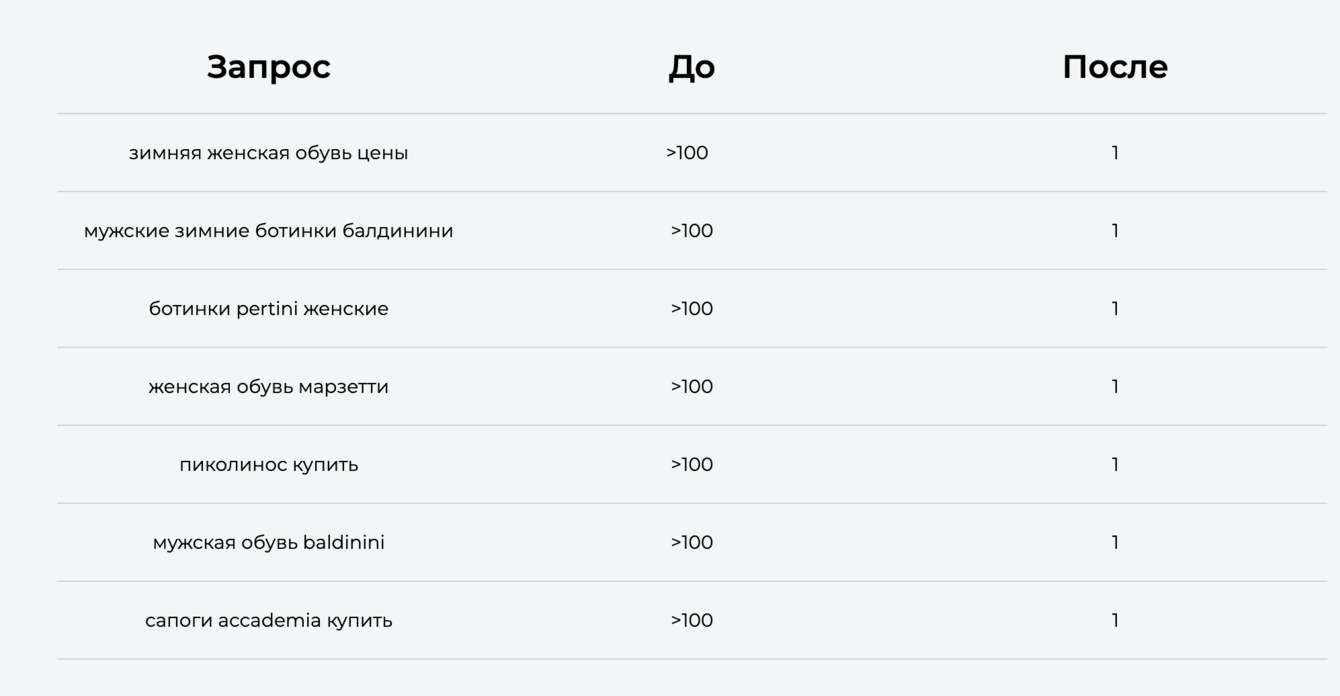Click the После column header
The height and width of the screenshot is (696, 1340).
[1114, 67]
